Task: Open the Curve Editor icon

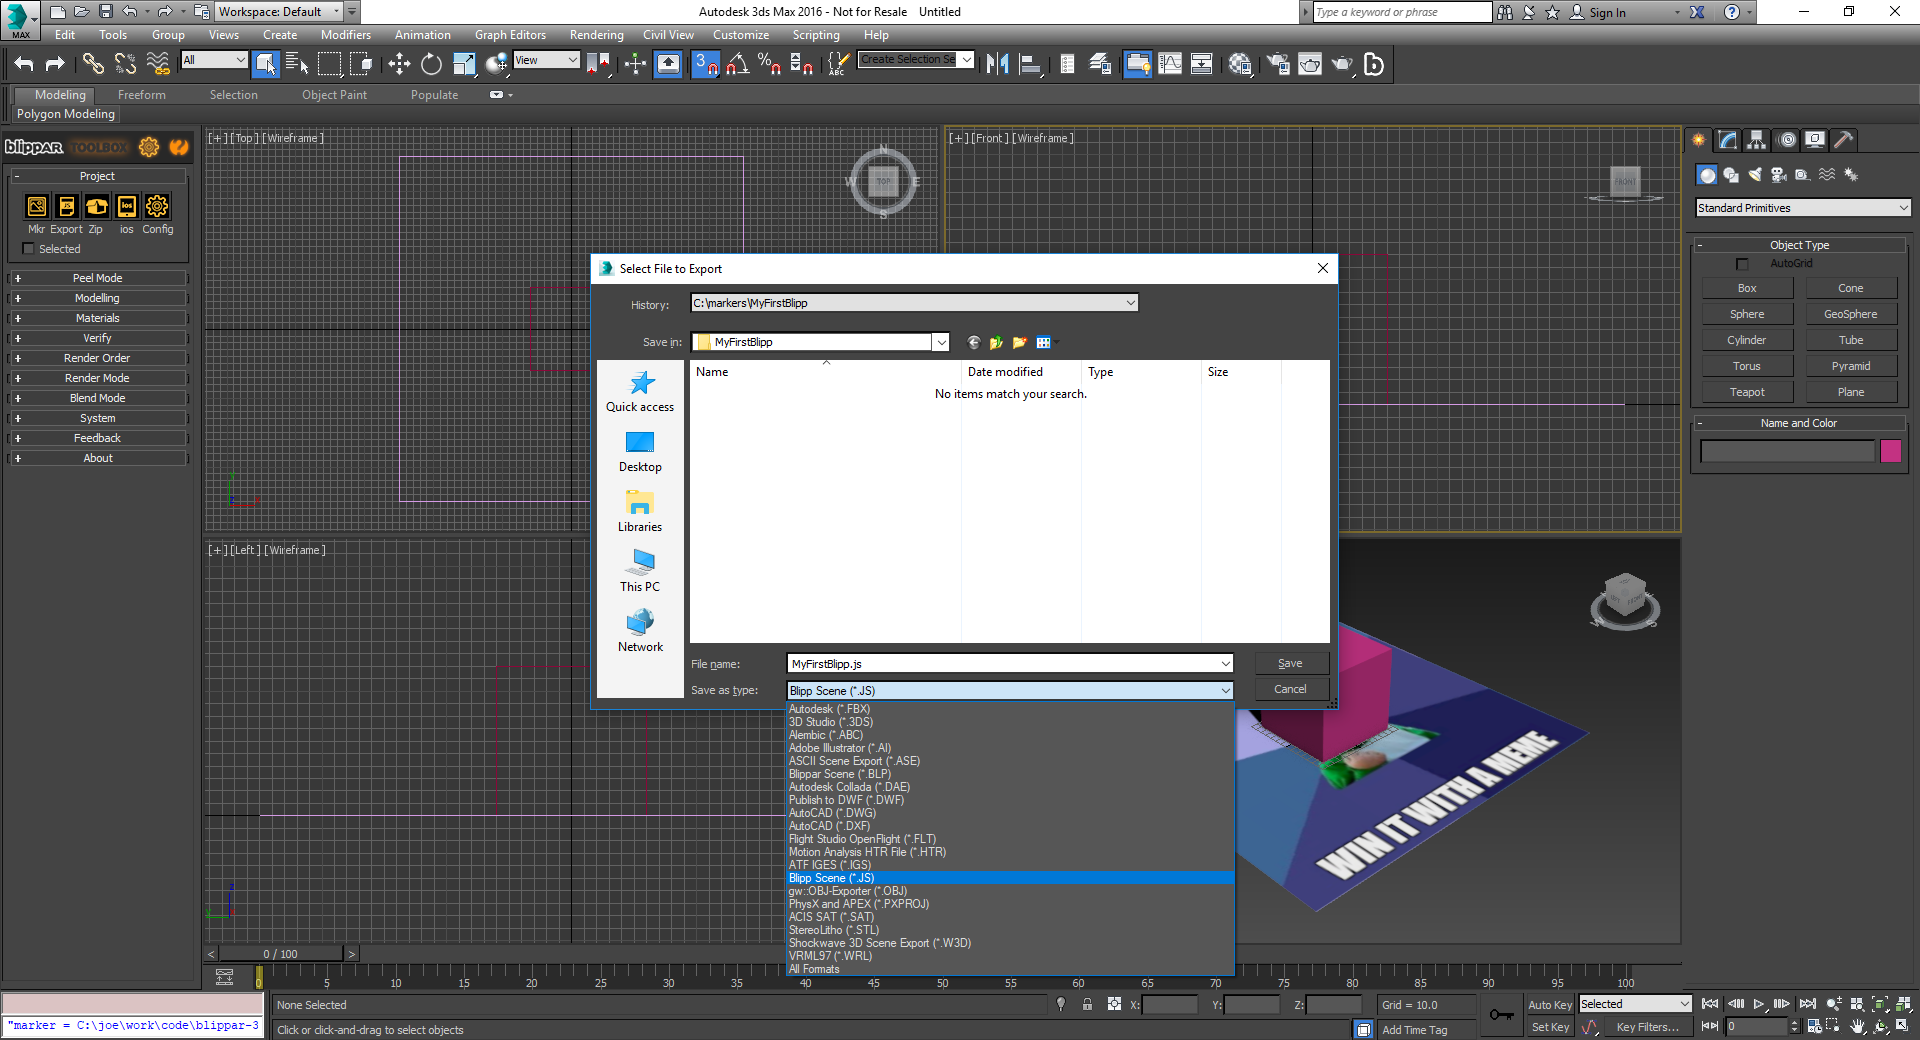Action: (1169, 64)
